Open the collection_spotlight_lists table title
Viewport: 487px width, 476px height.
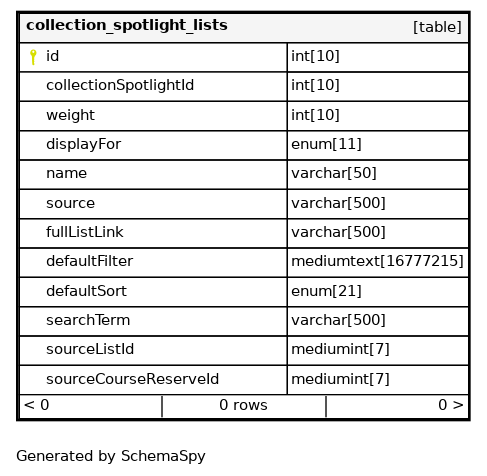[x=127, y=26]
